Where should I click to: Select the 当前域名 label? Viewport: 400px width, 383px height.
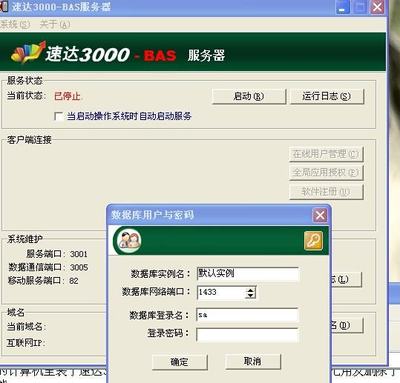pyautogui.click(x=26, y=326)
